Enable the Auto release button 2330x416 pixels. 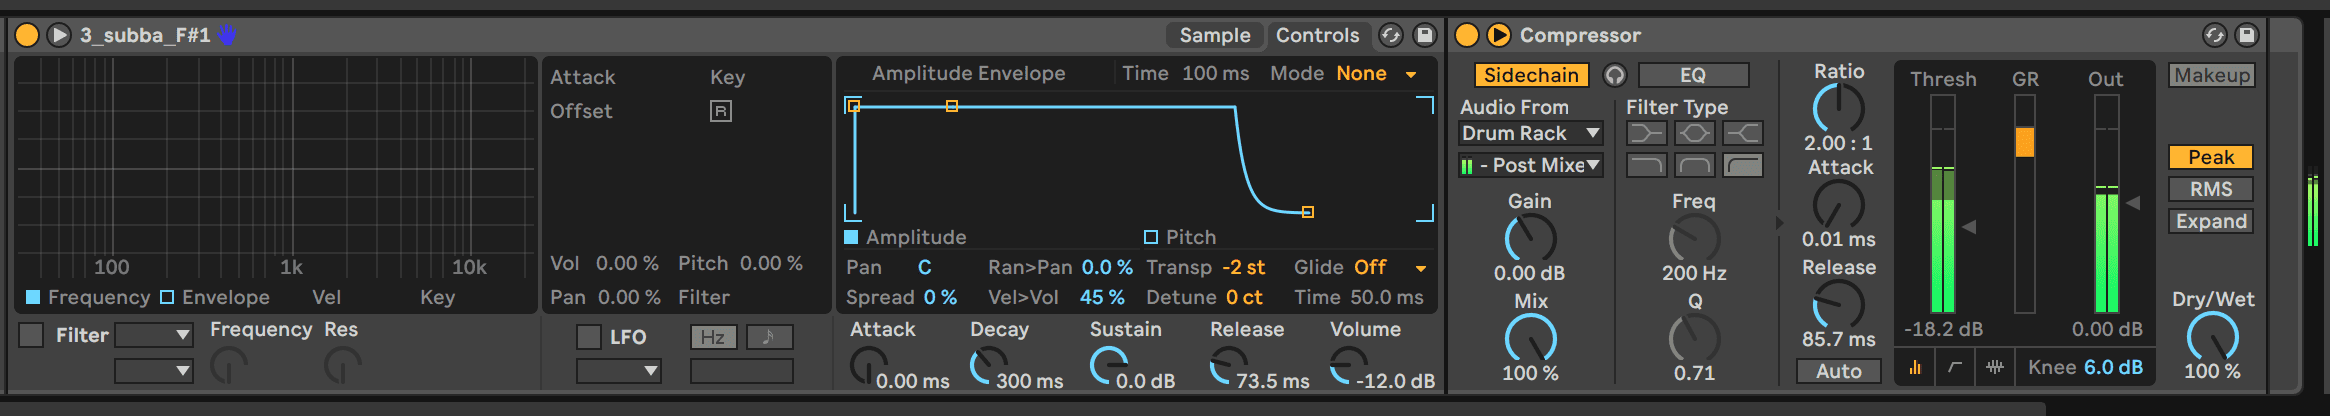pos(1839,371)
